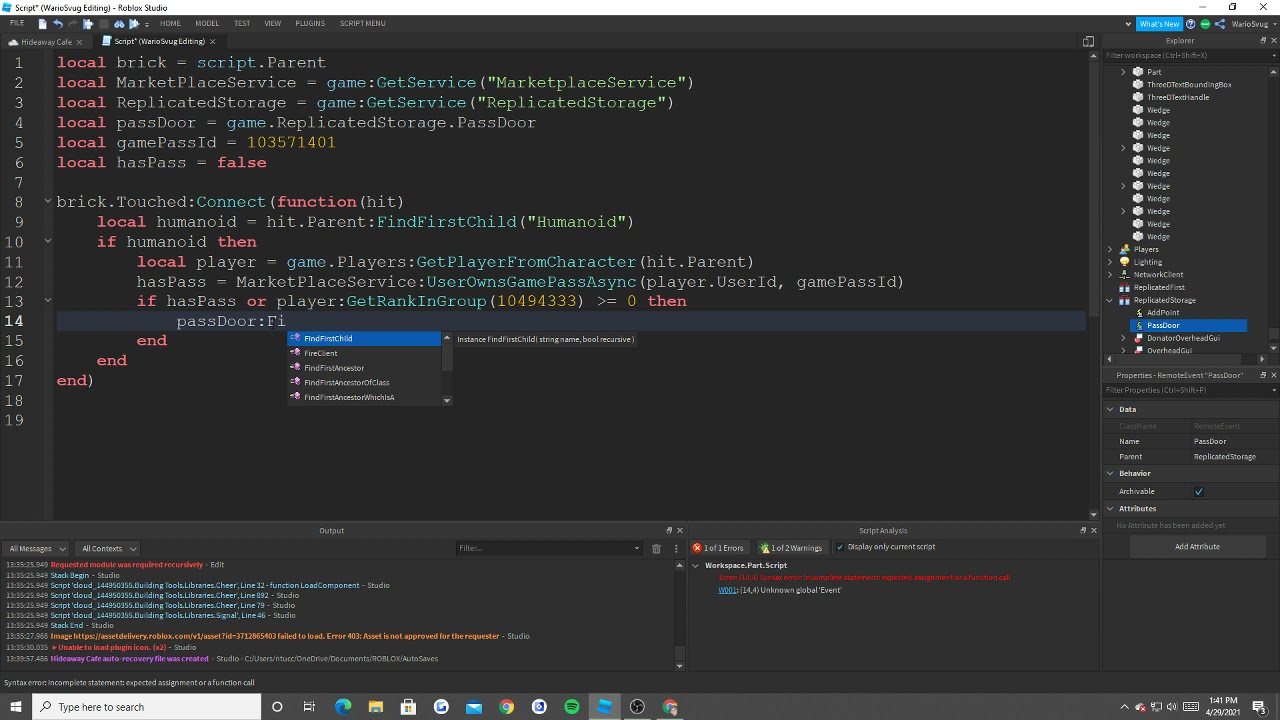The width and height of the screenshot is (1280, 720).
Task: Close the Script Analysis panel
Action: [1093, 530]
